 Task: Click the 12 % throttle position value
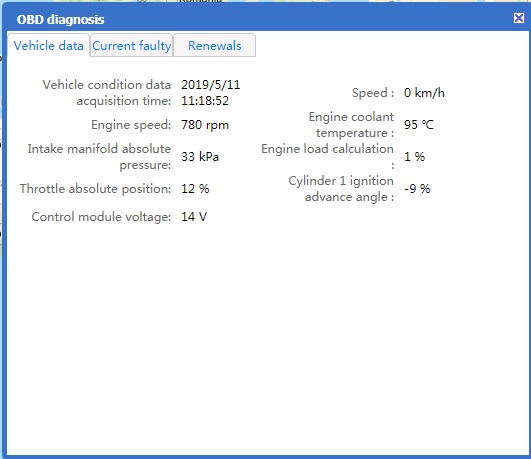[x=195, y=188]
